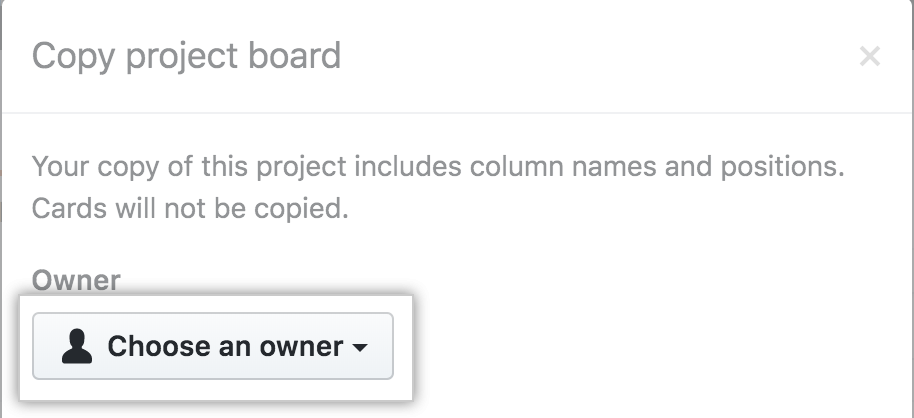
Task: Open the Choose an owner menu
Action: (213, 346)
